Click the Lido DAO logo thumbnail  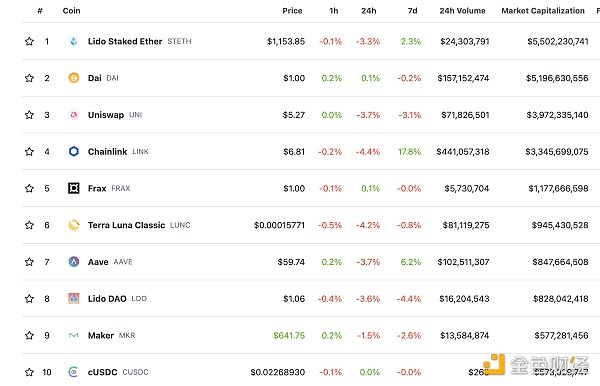point(74,298)
